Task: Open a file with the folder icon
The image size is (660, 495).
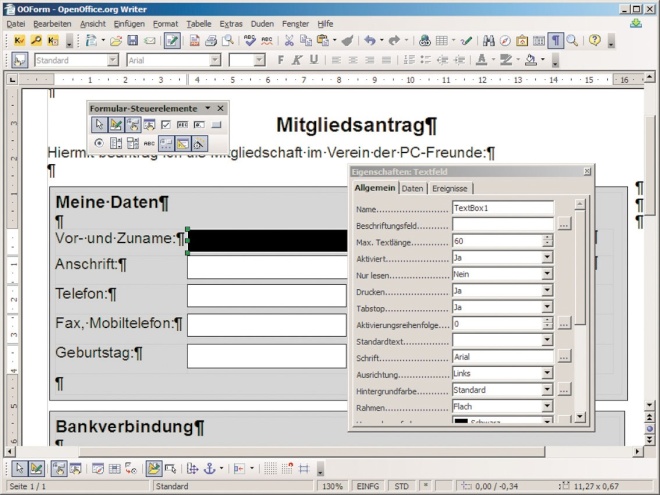Action: point(116,41)
